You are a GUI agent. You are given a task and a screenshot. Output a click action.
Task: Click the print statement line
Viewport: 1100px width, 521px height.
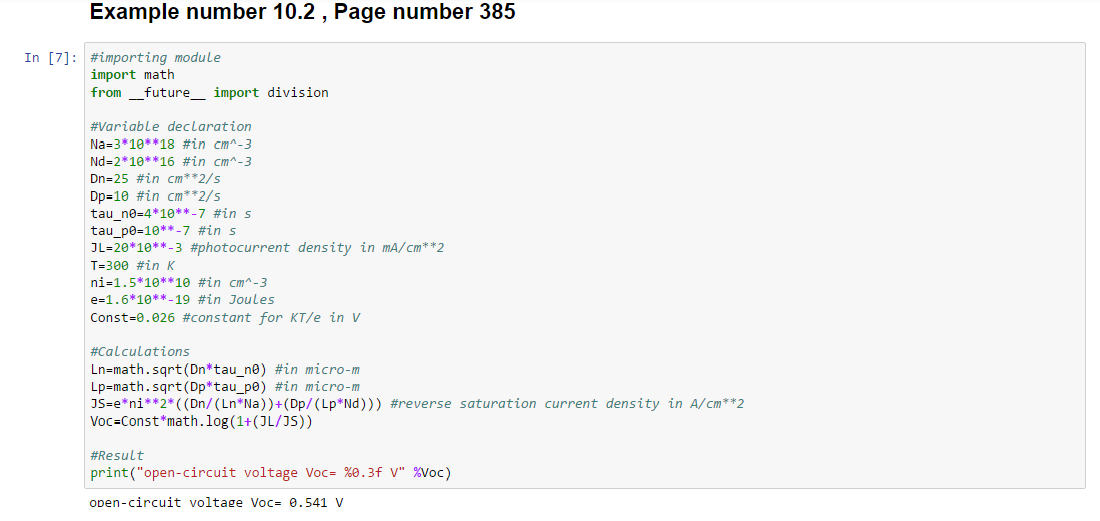coord(270,473)
